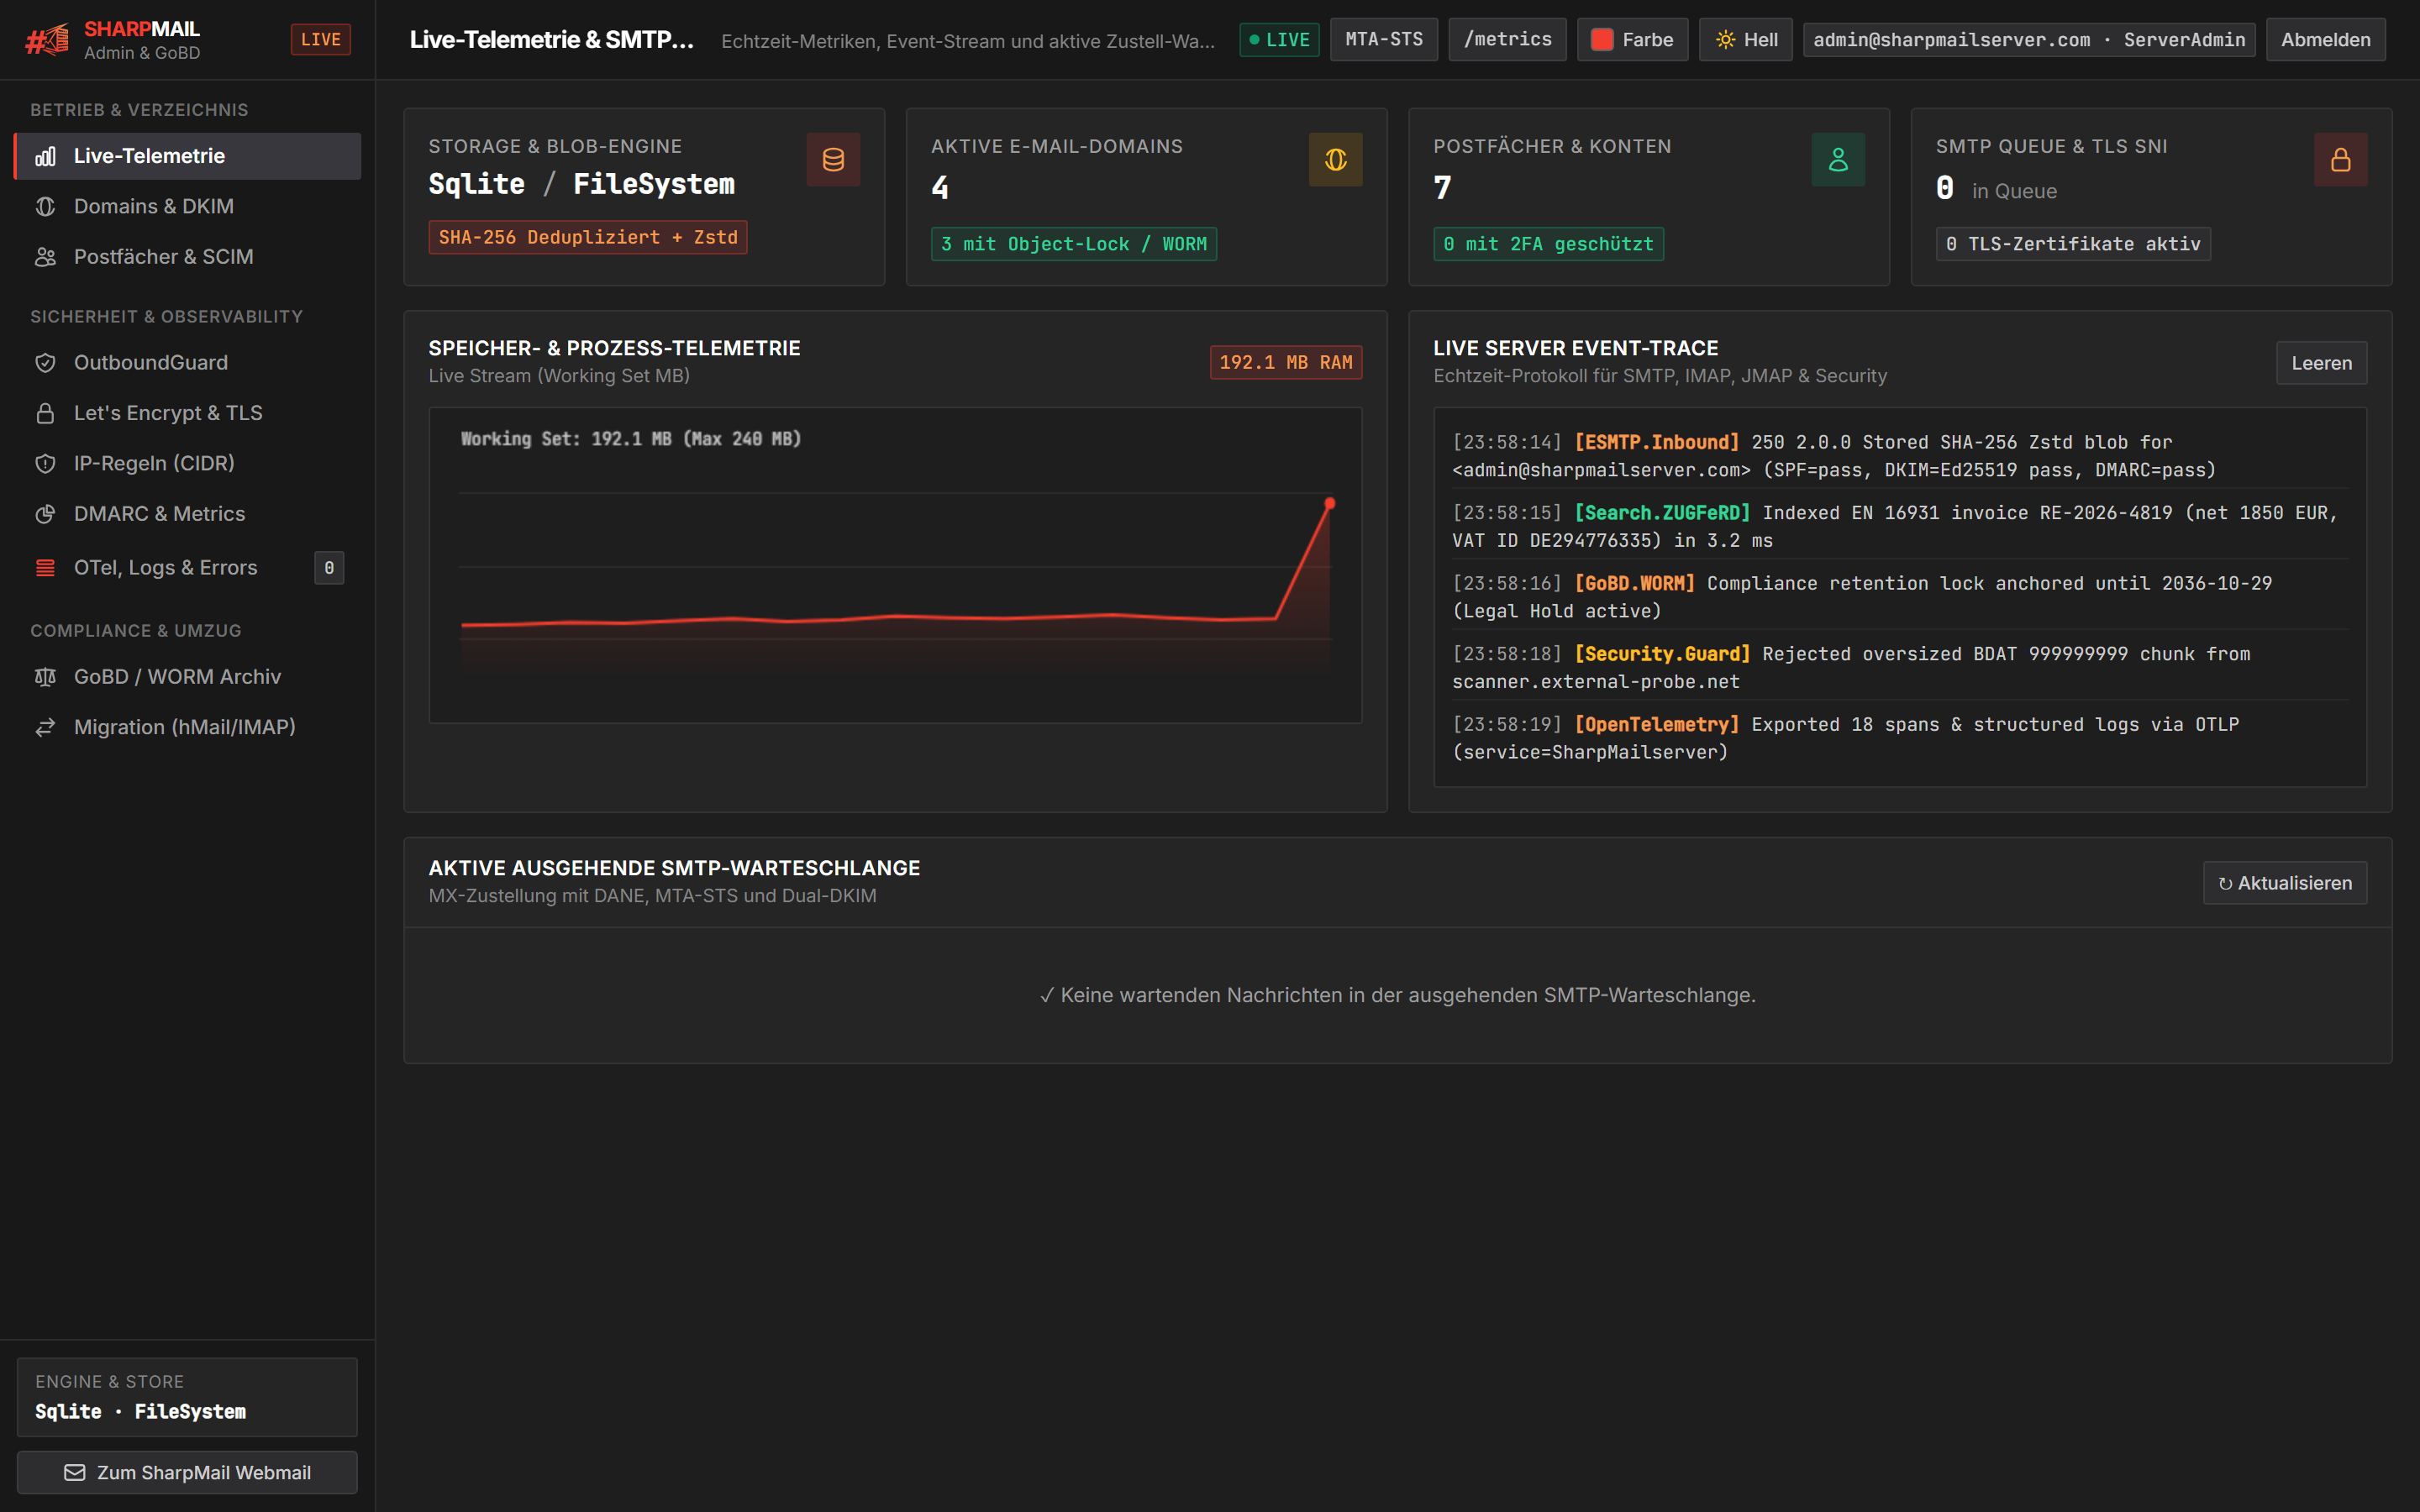Click the 0 mit 2FA geschützt tag
The image size is (2420, 1512).
coord(1548,244)
